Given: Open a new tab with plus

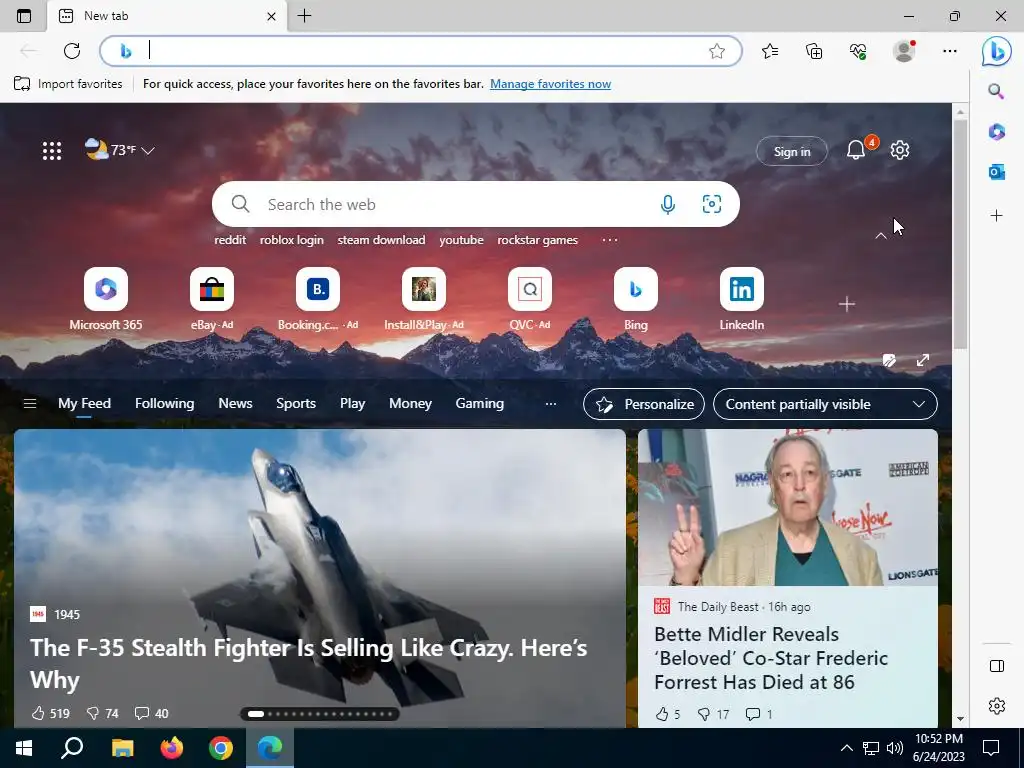Looking at the screenshot, I should coord(304,16).
